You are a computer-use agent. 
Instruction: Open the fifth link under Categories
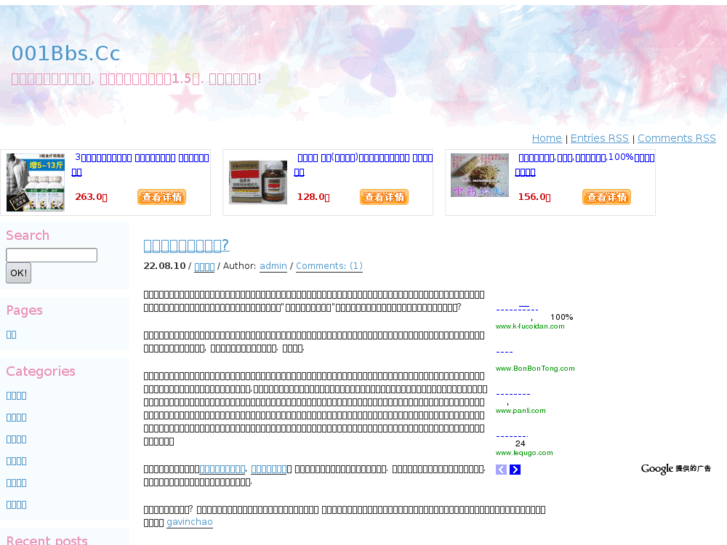16,483
